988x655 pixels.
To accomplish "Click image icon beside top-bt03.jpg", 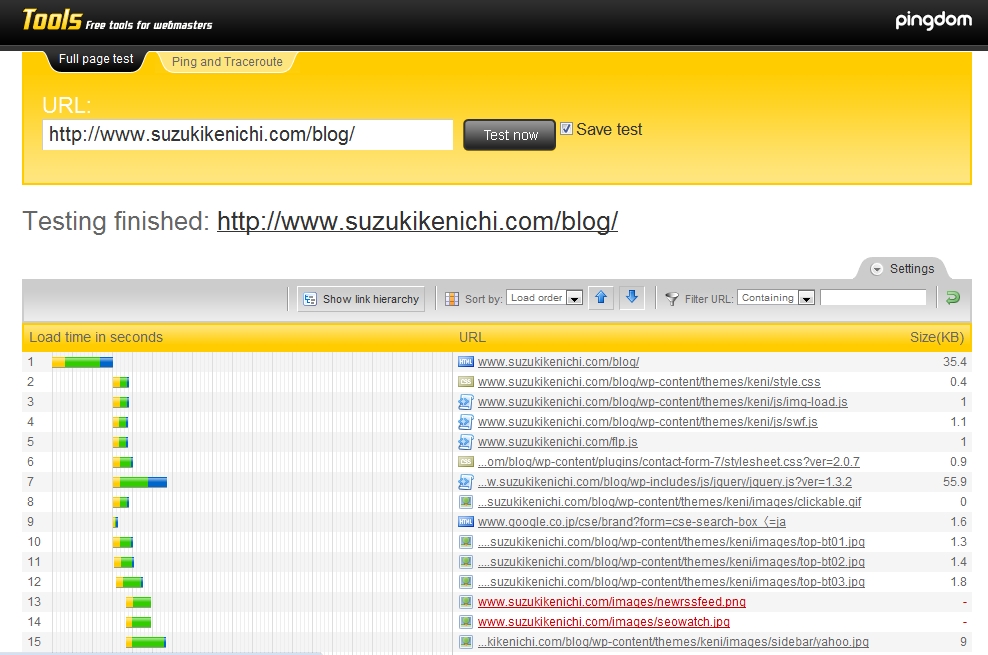I will pyautogui.click(x=466, y=582).
